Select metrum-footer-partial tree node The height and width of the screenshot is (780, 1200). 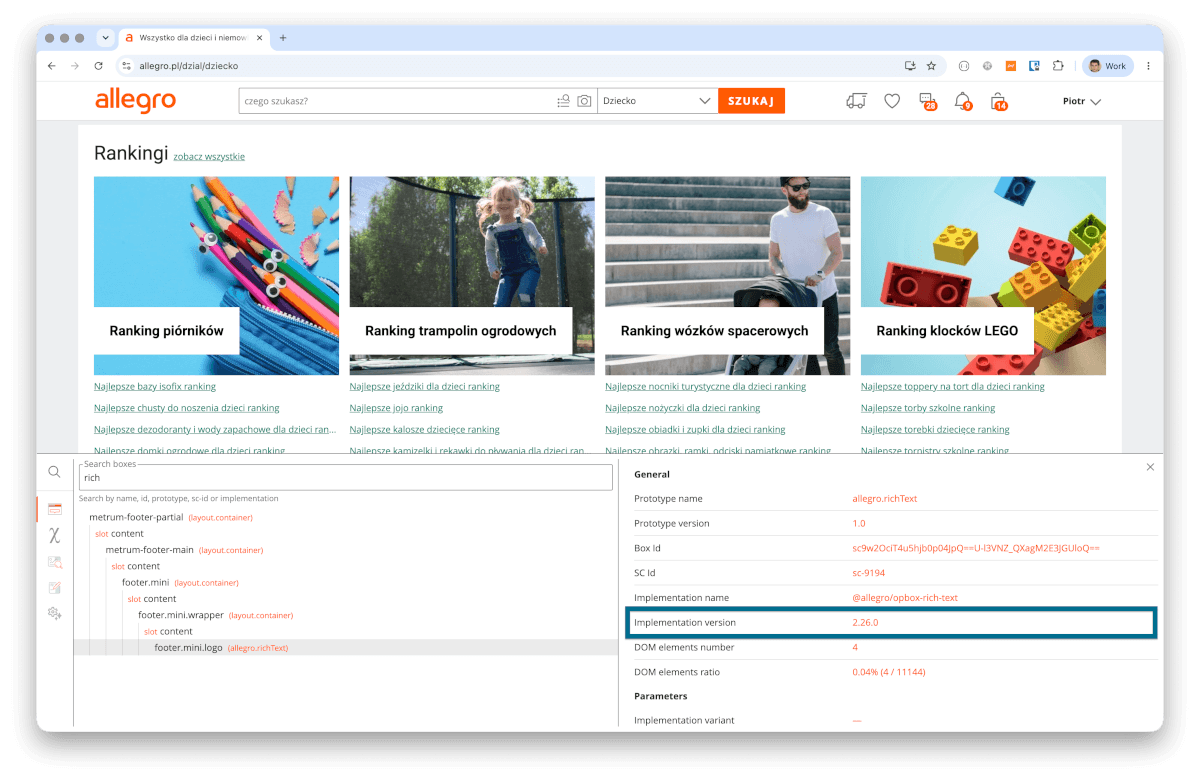click(136, 517)
